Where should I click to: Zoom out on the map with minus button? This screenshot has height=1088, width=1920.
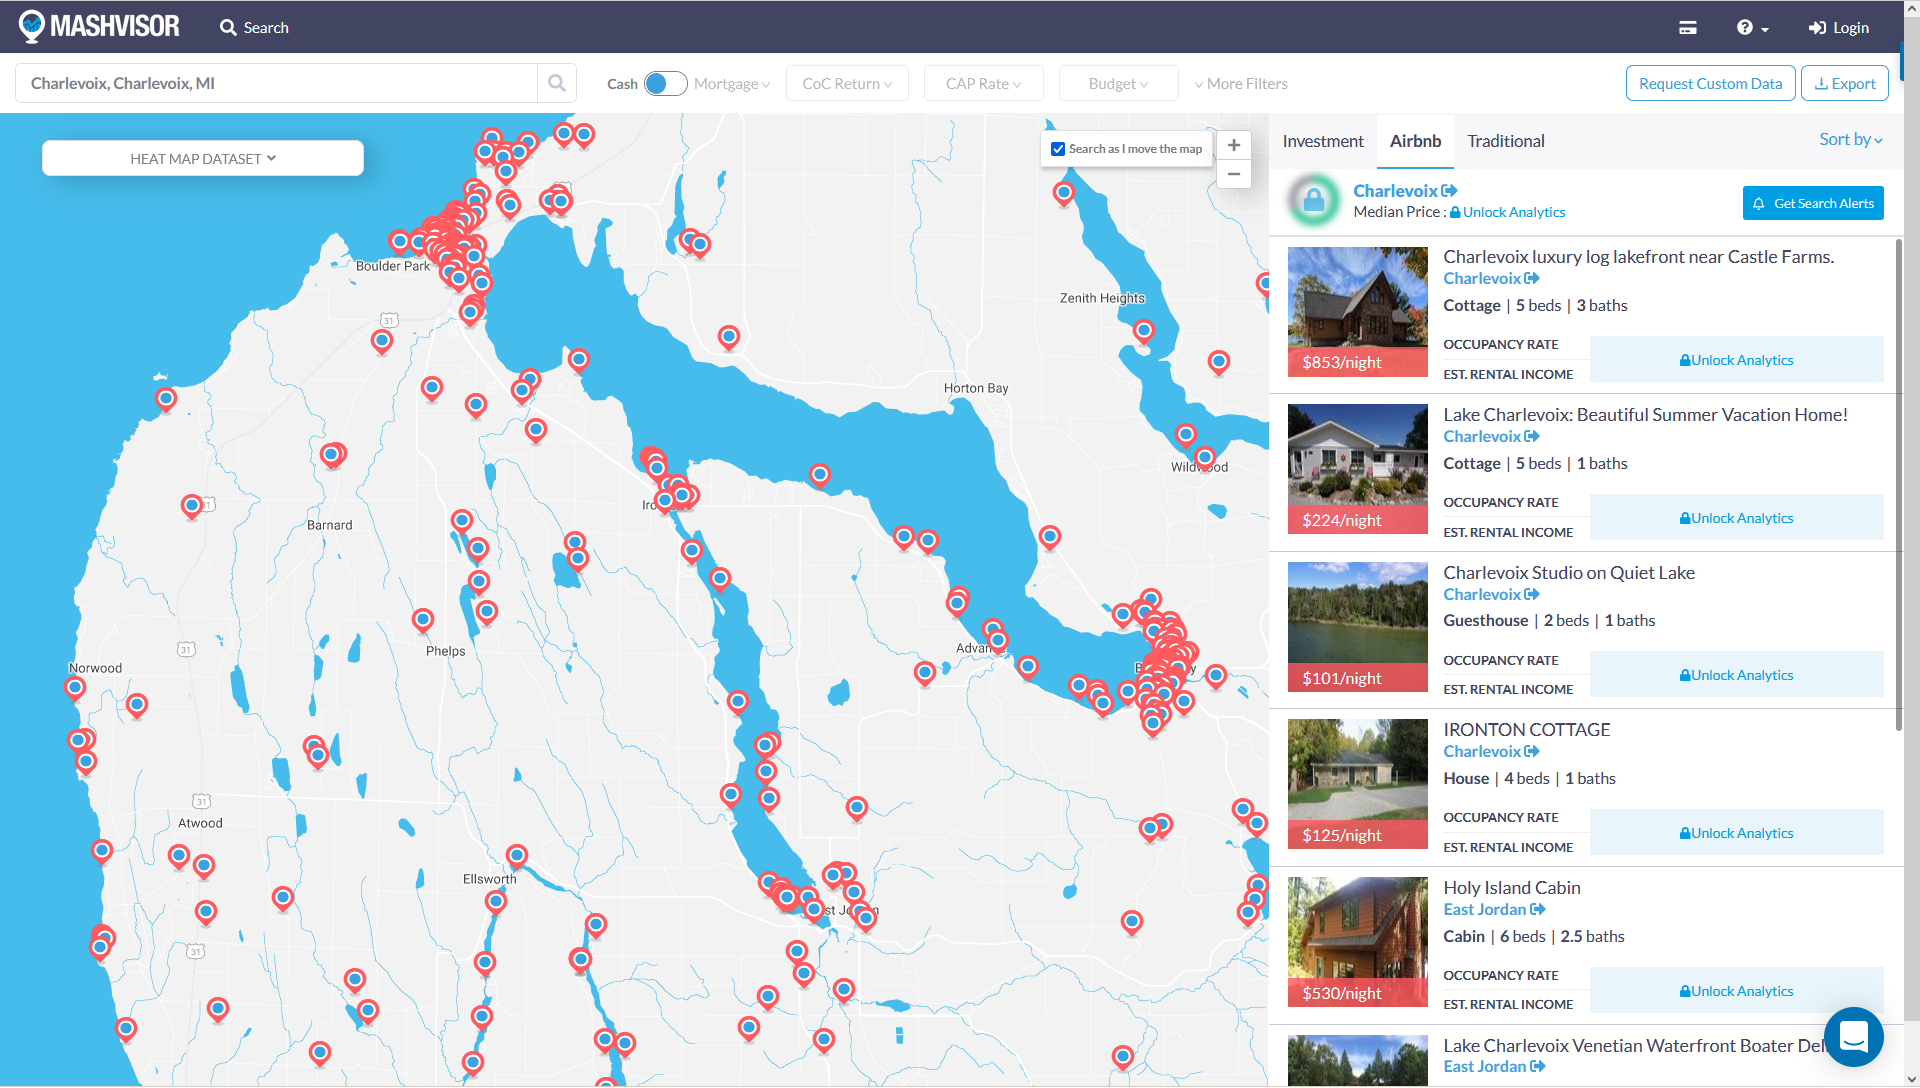click(x=1234, y=174)
